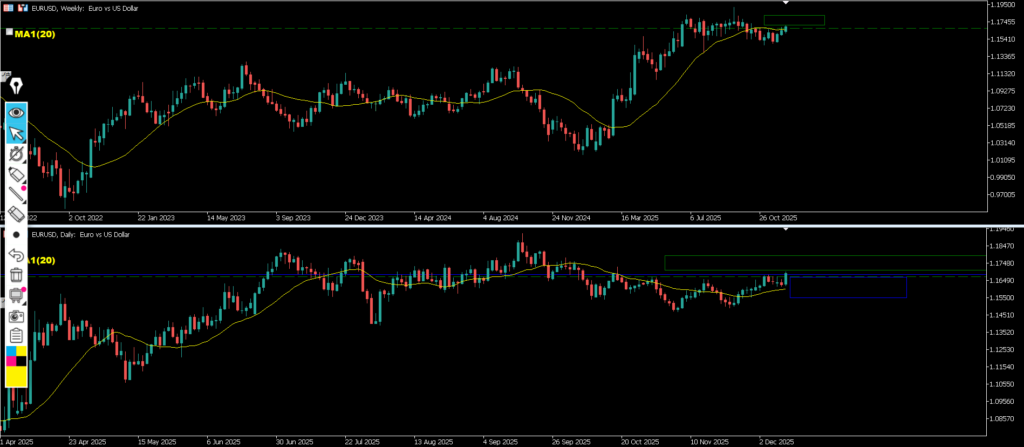This screenshot has width=1024, height=447.
Task: Click the chart shift triangle on daily chart
Action: click(785, 230)
